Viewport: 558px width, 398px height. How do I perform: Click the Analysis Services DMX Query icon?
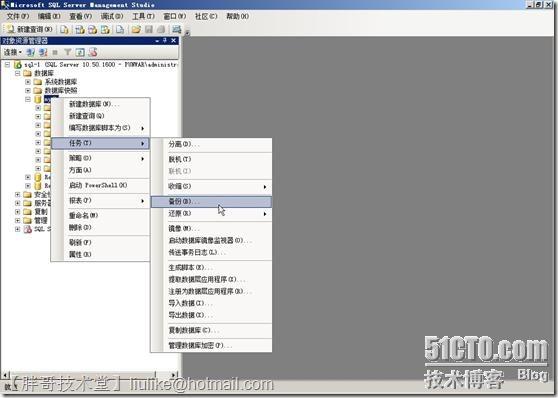(x=93, y=30)
